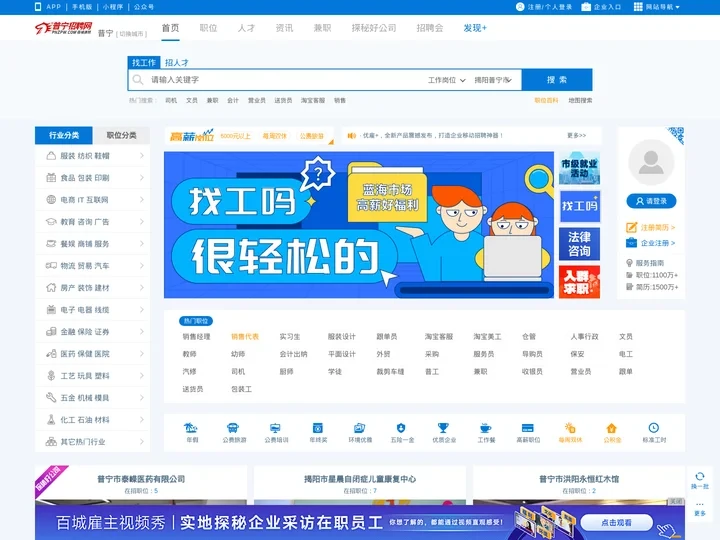Click the 公积金 house icon
720x540 pixels.
[611, 428]
